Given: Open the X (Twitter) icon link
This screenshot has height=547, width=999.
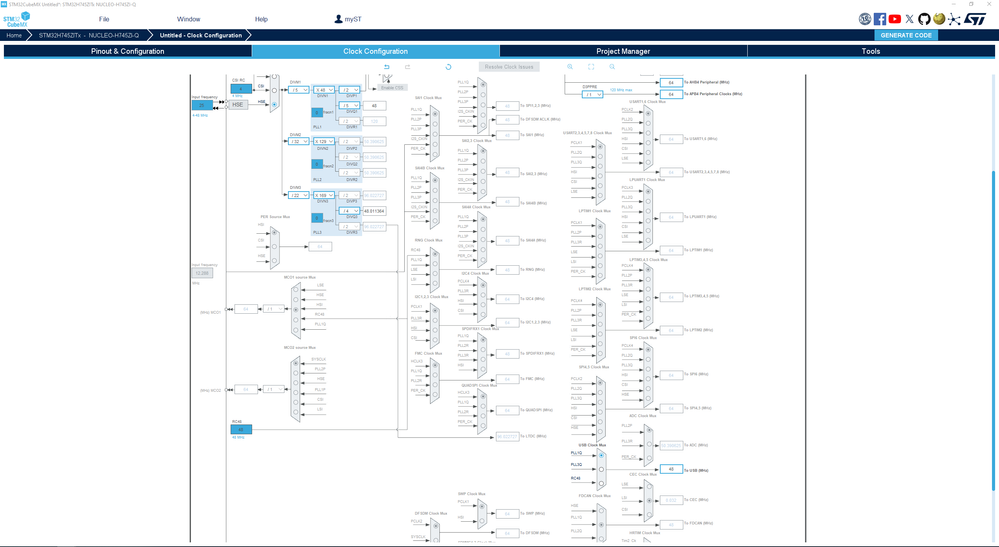Looking at the screenshot, I should 909,19.
